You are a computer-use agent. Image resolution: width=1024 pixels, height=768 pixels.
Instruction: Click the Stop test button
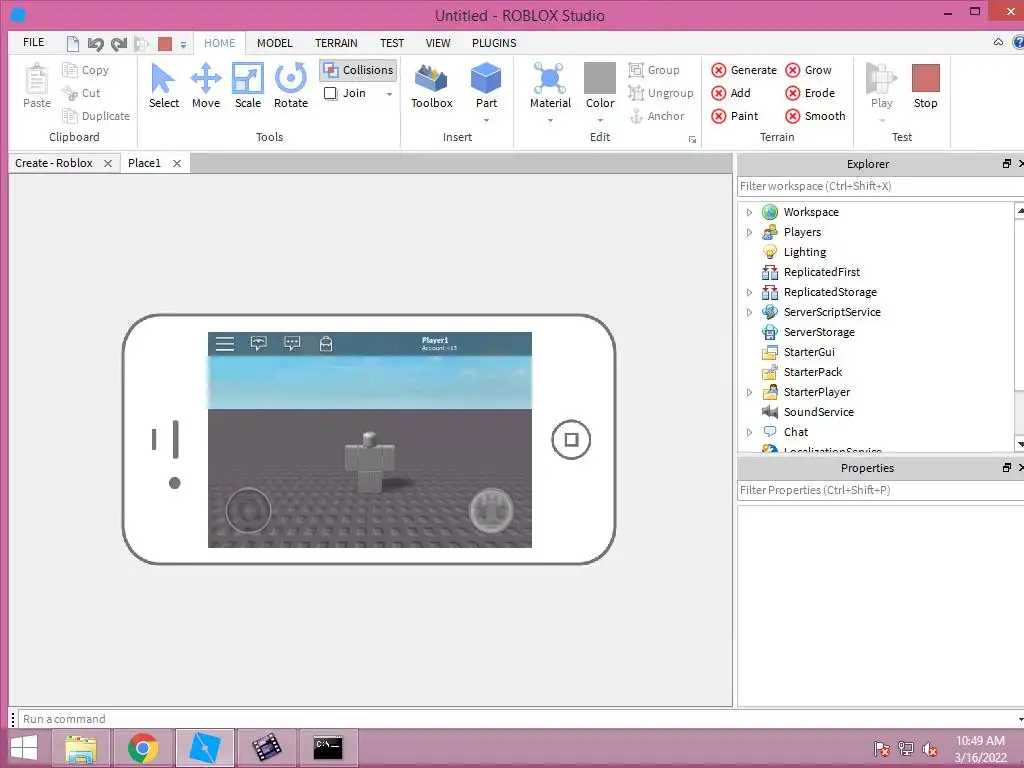[925, 86]
